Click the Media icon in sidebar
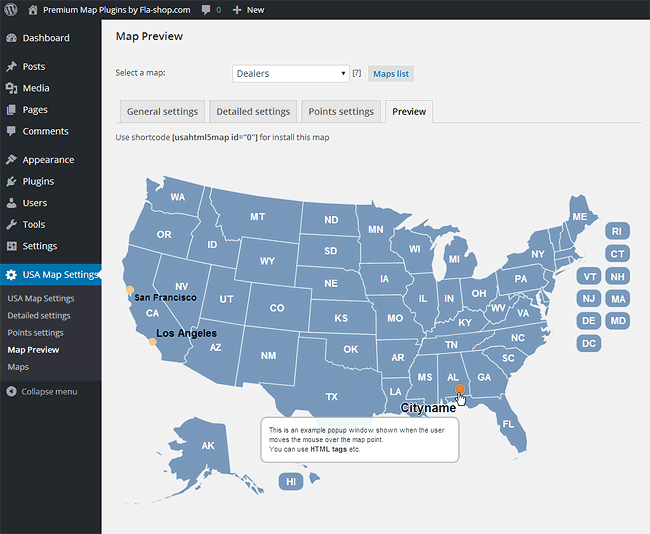The height and width of the screenshot is (534, 650). point(12,88)
